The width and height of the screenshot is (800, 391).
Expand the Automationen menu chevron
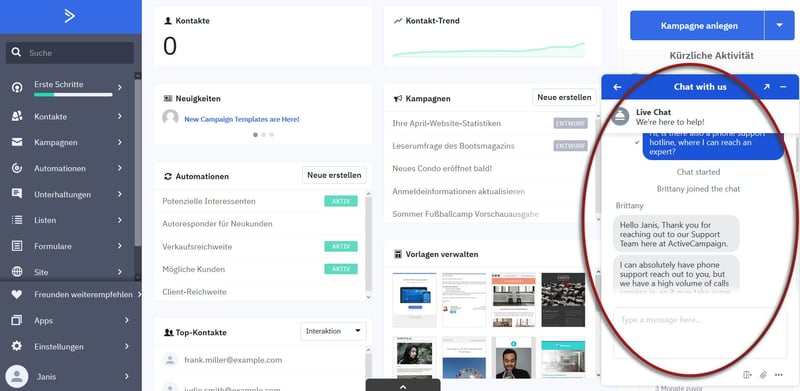[119, 168]
